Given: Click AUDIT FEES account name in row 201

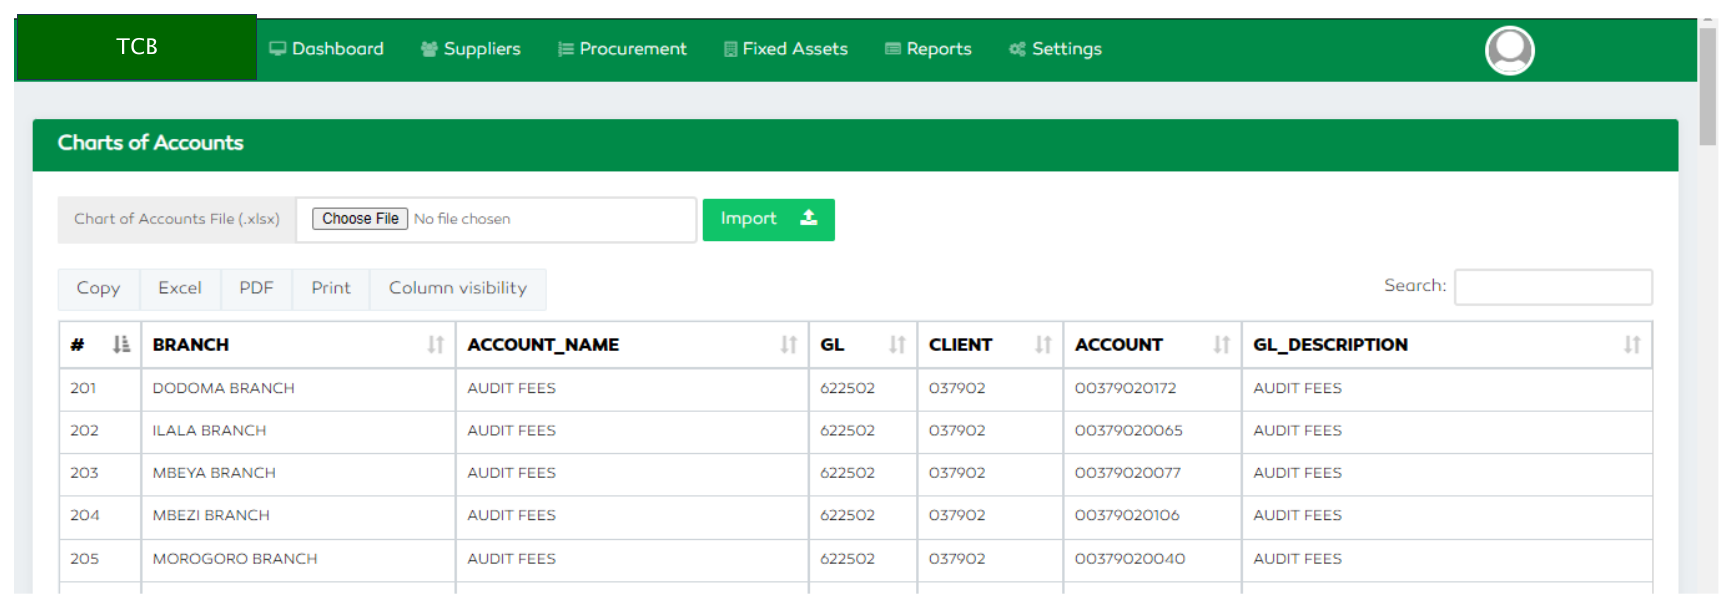Looking at the screenshot, I should point(511,388).
